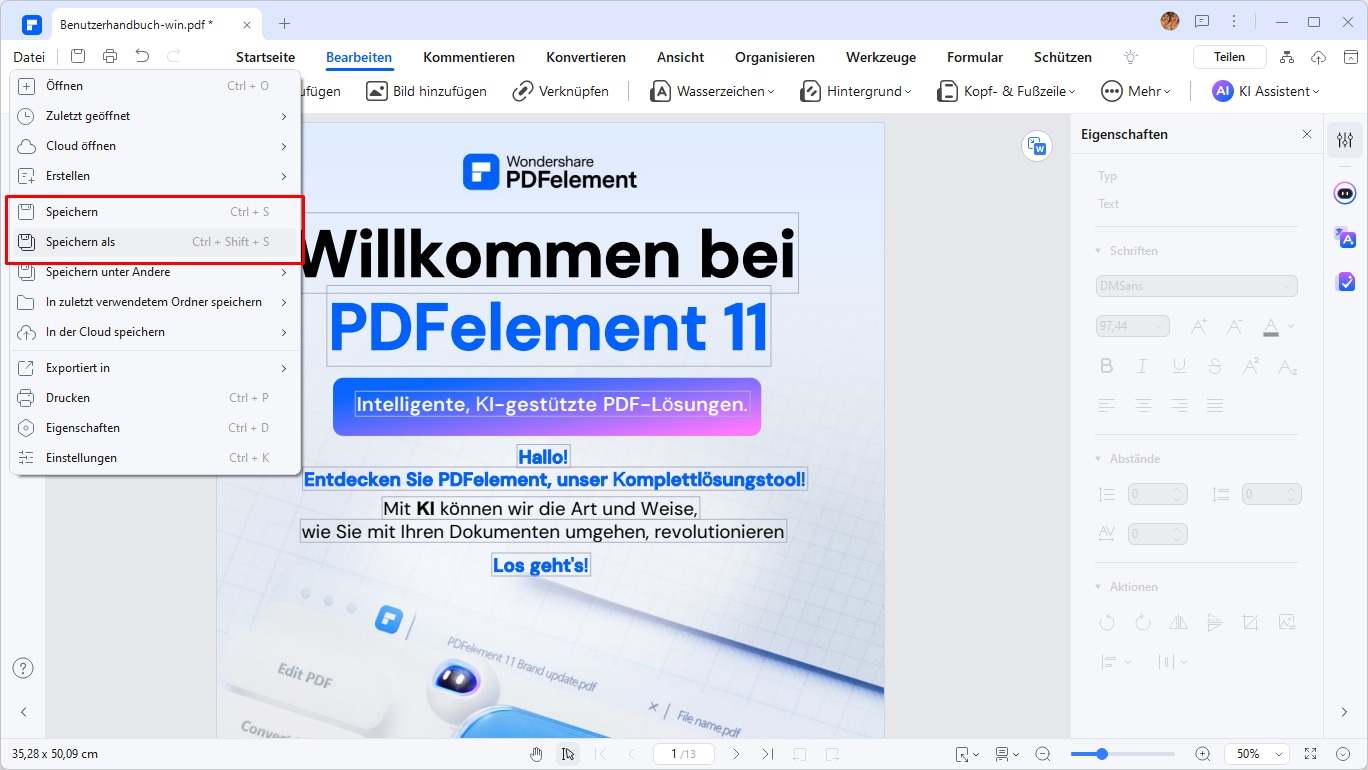Collapse the right sidebar arrow
The image size is (1368, 770).
tap(1345, 712)
